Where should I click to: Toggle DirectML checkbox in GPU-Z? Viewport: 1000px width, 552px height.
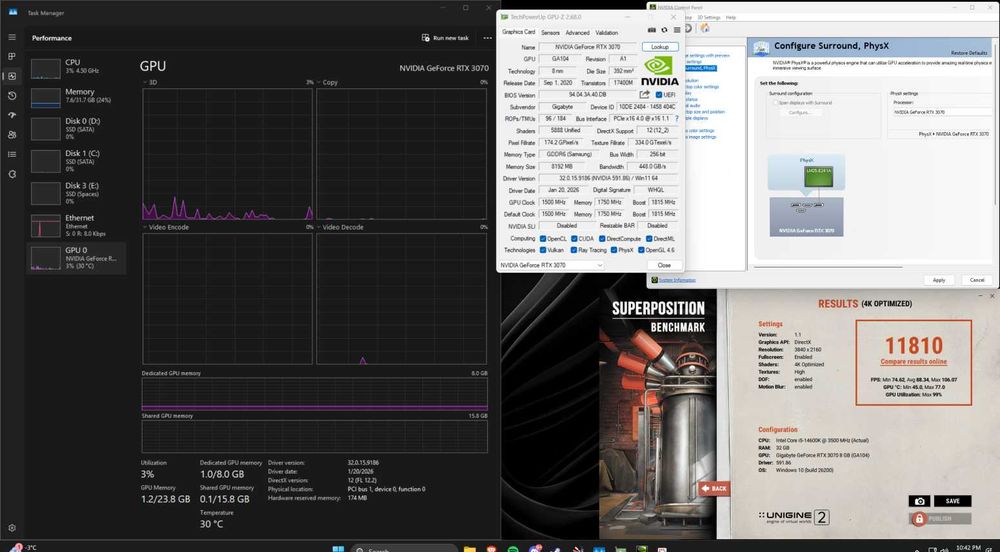click(649, 238)
